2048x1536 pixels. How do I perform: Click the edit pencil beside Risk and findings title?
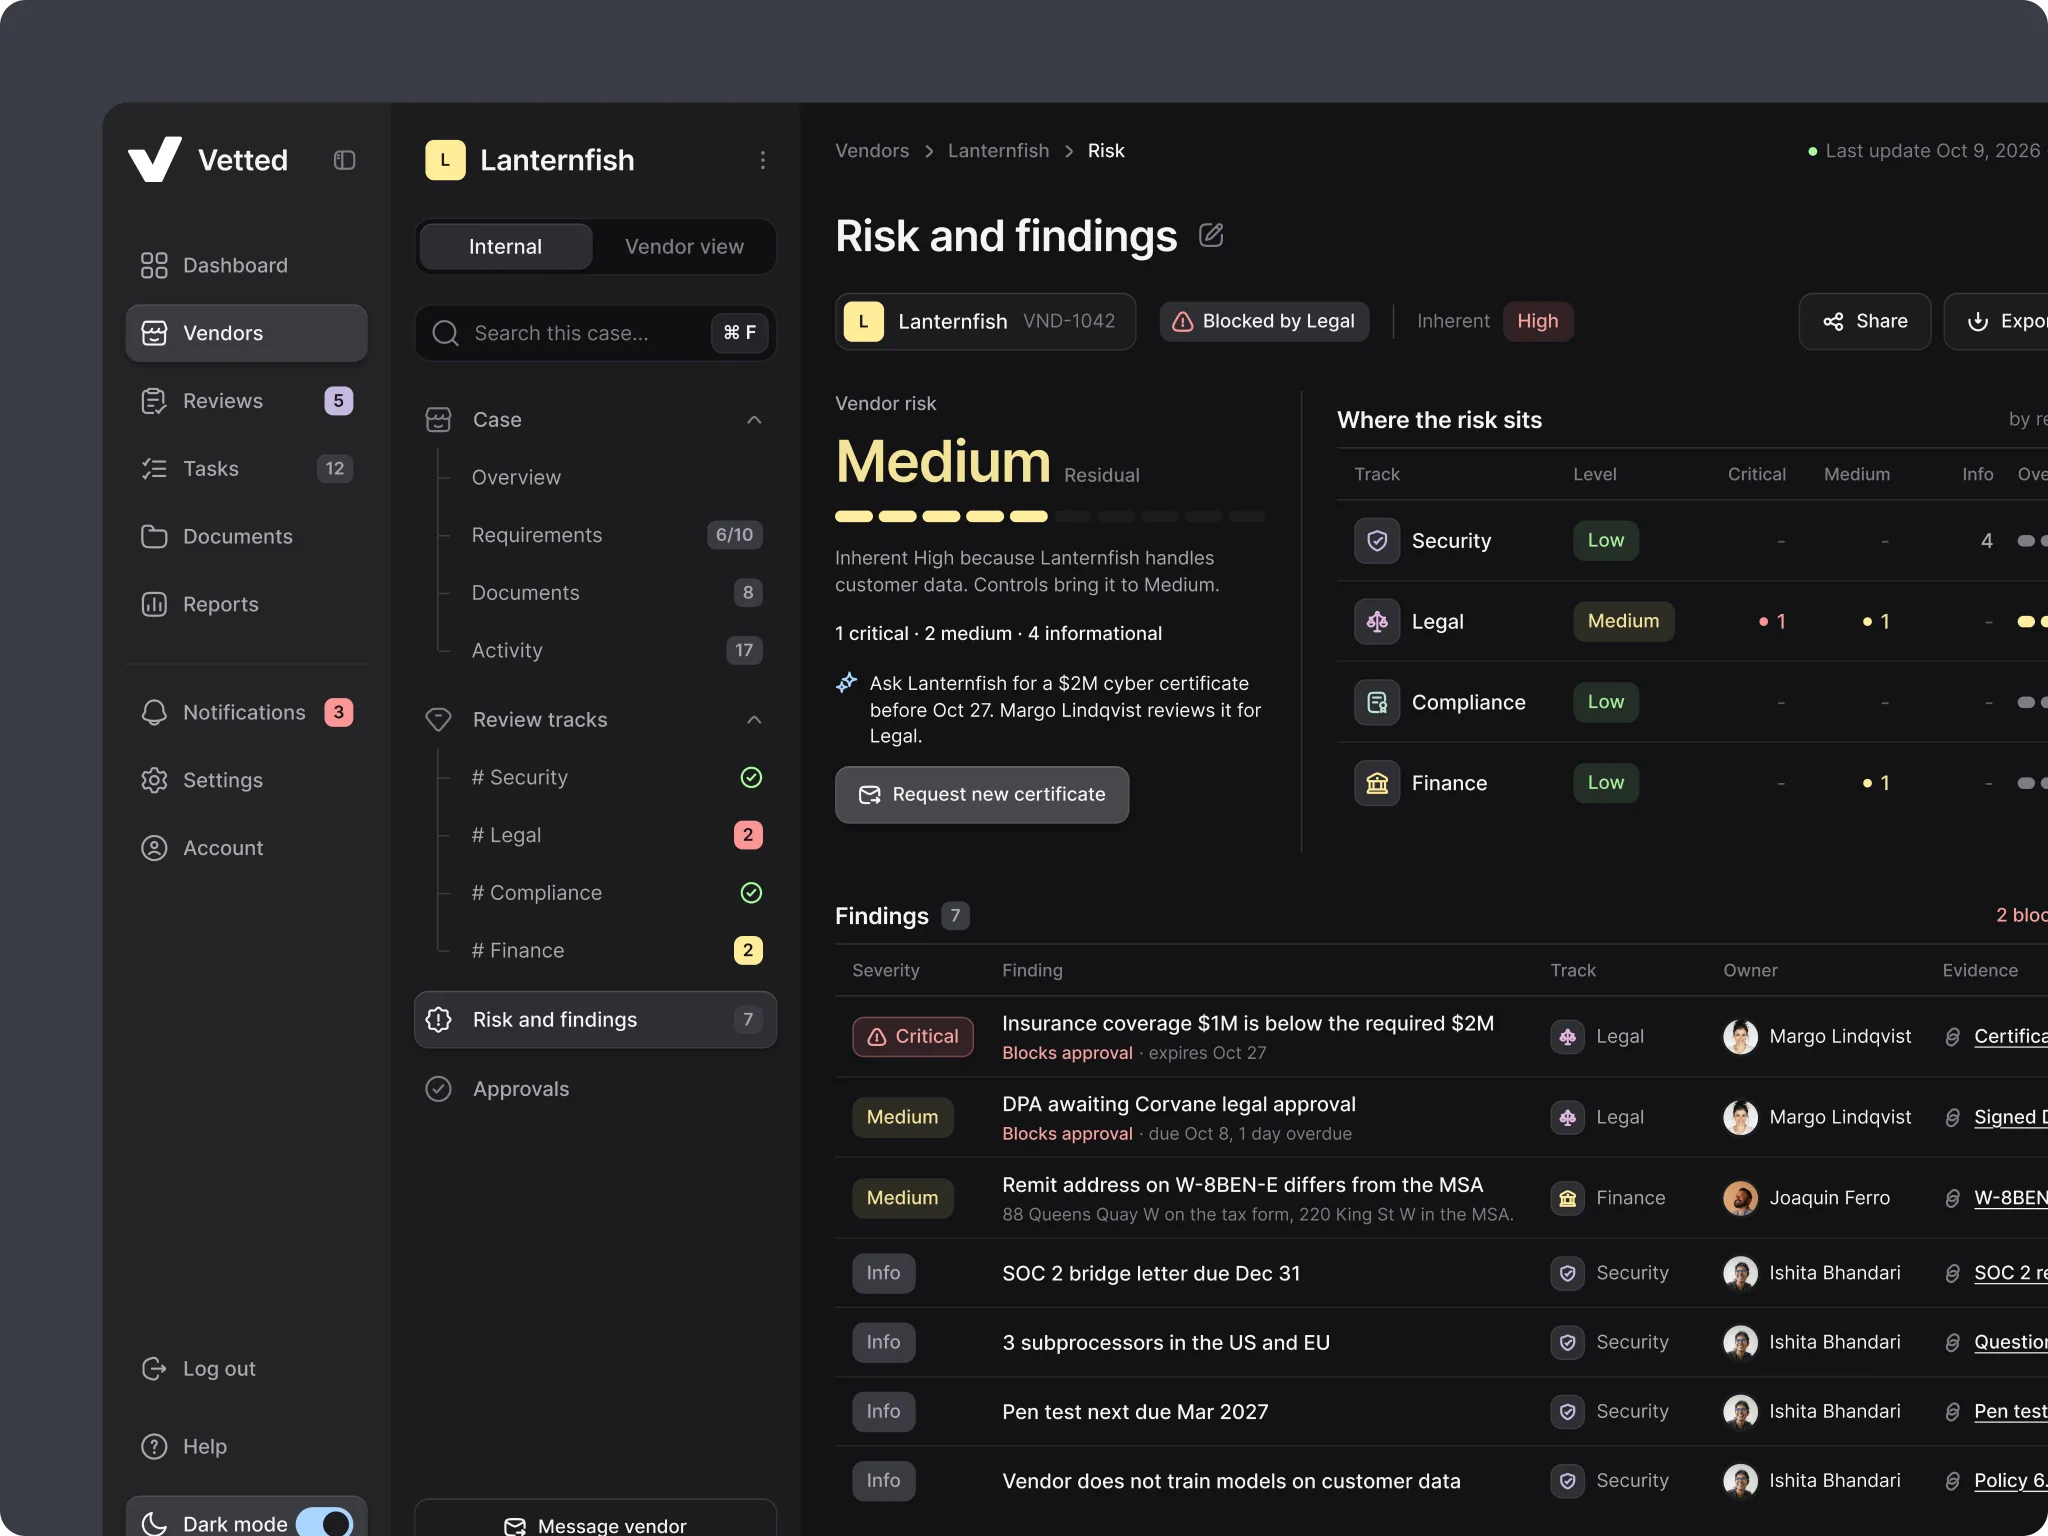(x=1211, y=236)
